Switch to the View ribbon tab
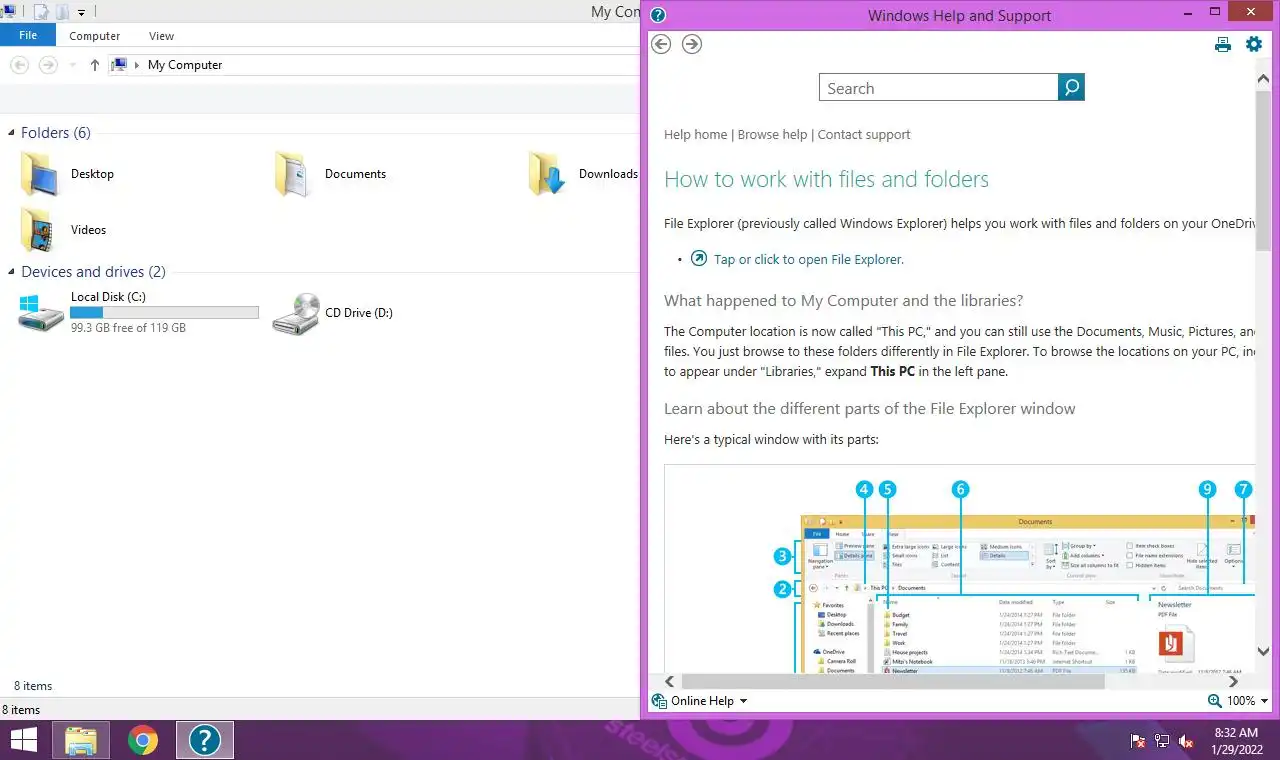This screenshot has width=1280, height=760. (x=161, y=35)
